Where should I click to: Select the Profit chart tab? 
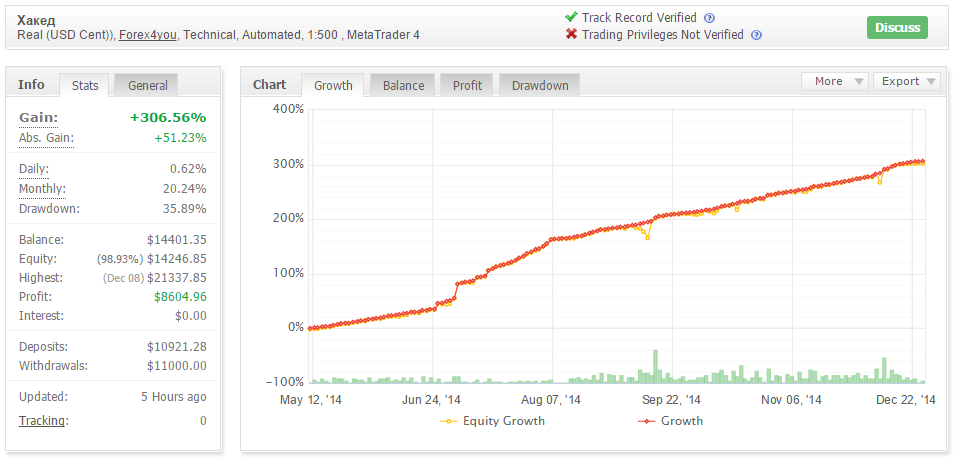pyautogui.click(x=467, y=86)
